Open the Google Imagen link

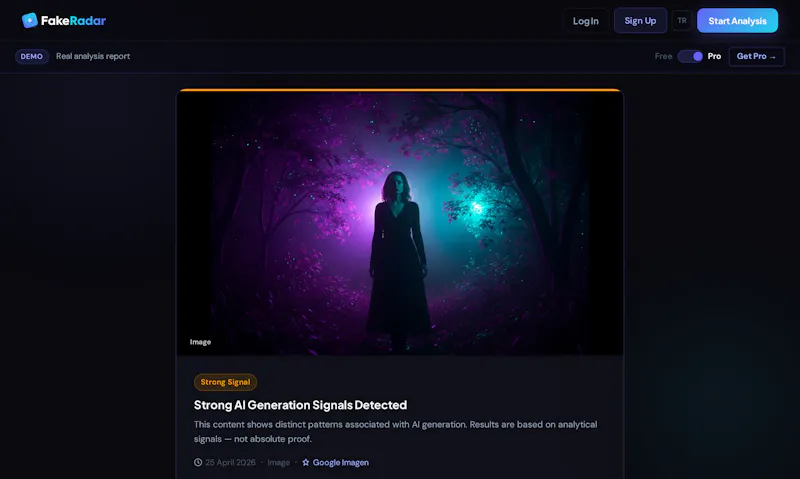point(340,462)
